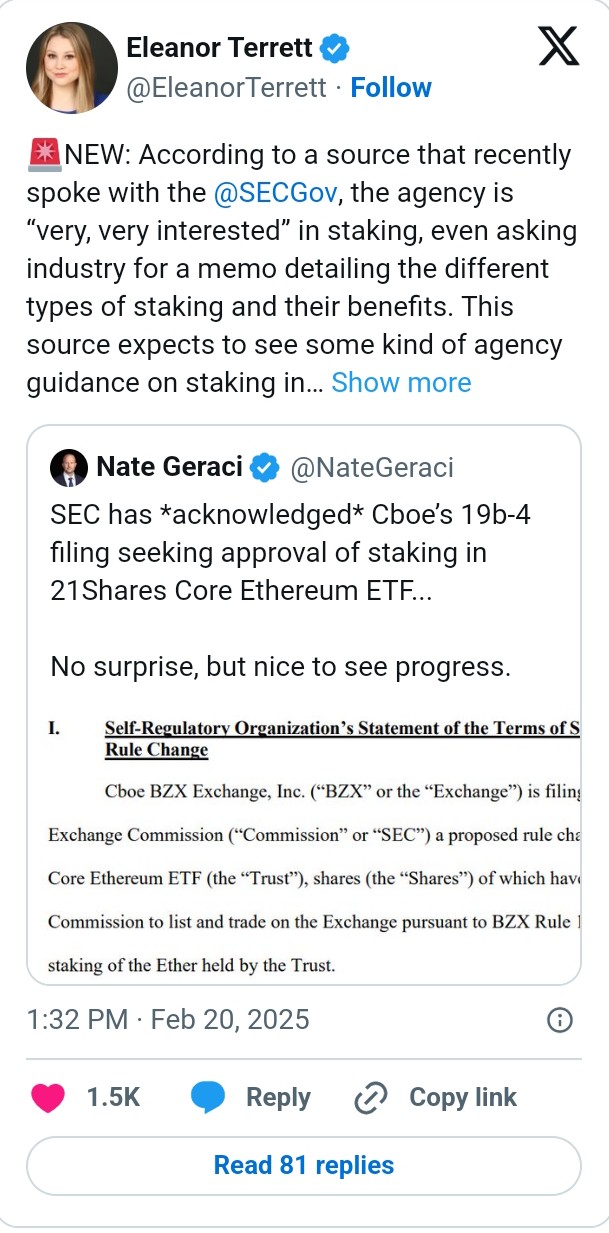609x1233 pixels.
Task: Open X home via the X logo
Action: pyautogui.click(x=557, y=45)
